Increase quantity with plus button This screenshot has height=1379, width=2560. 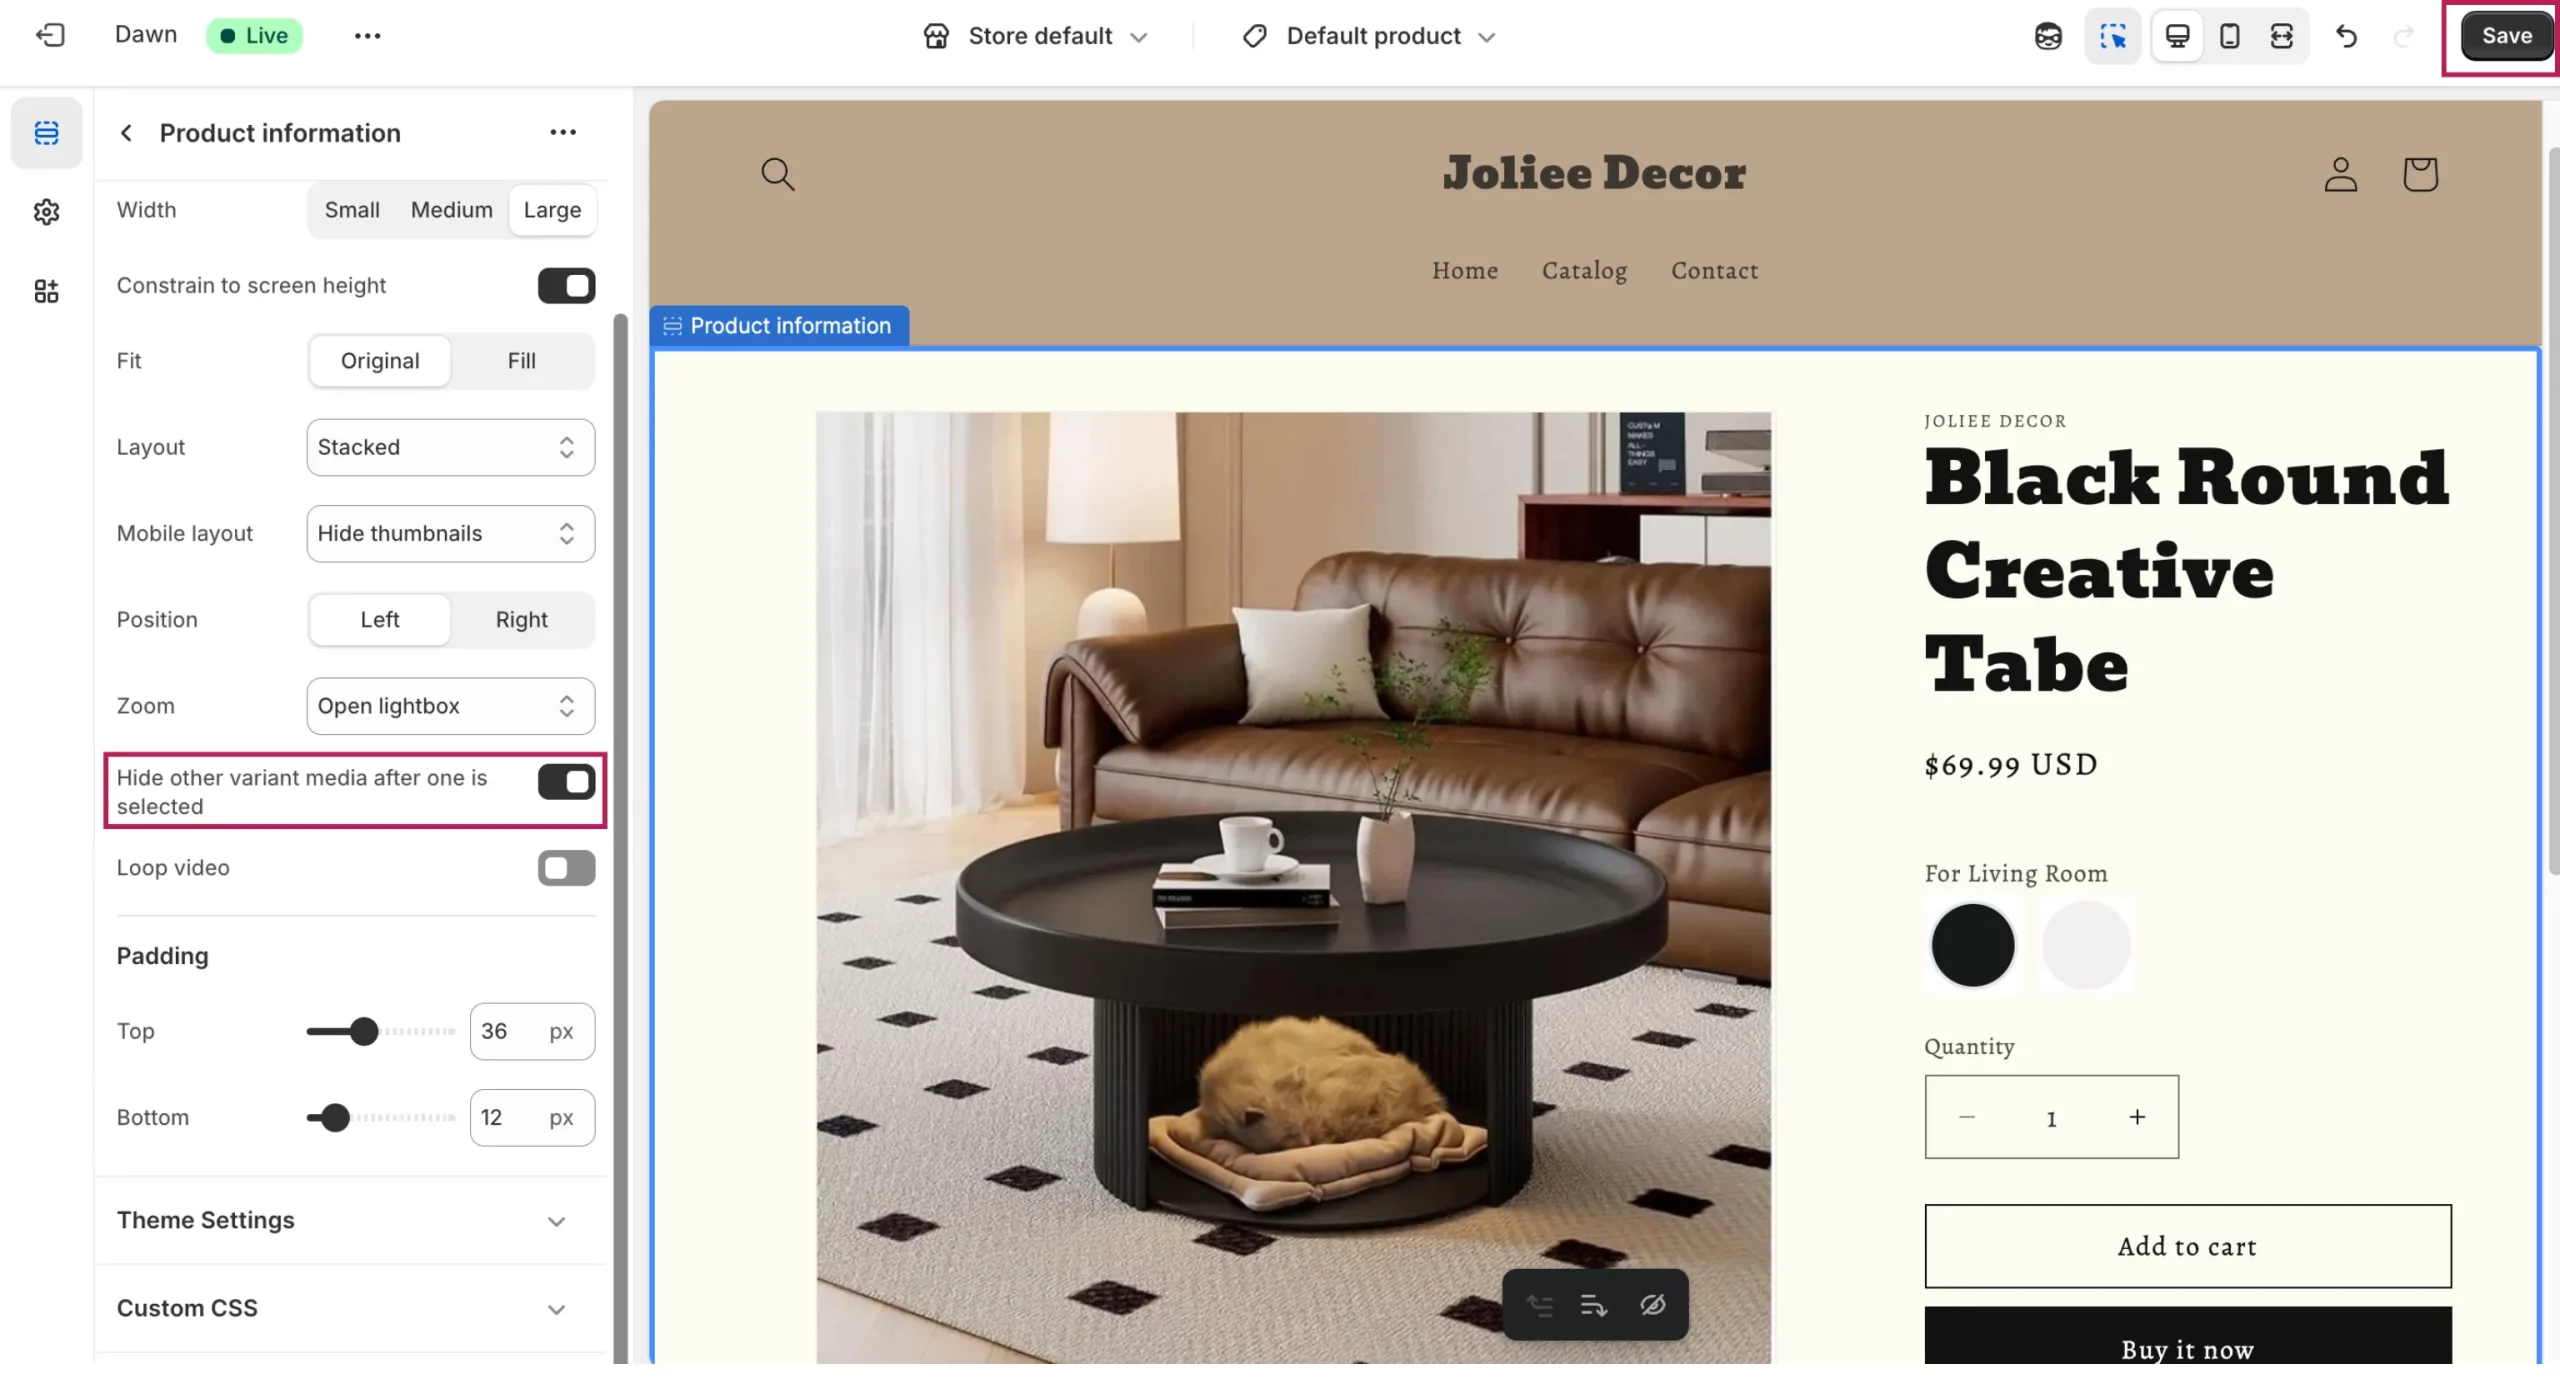pos(2137,1117)
